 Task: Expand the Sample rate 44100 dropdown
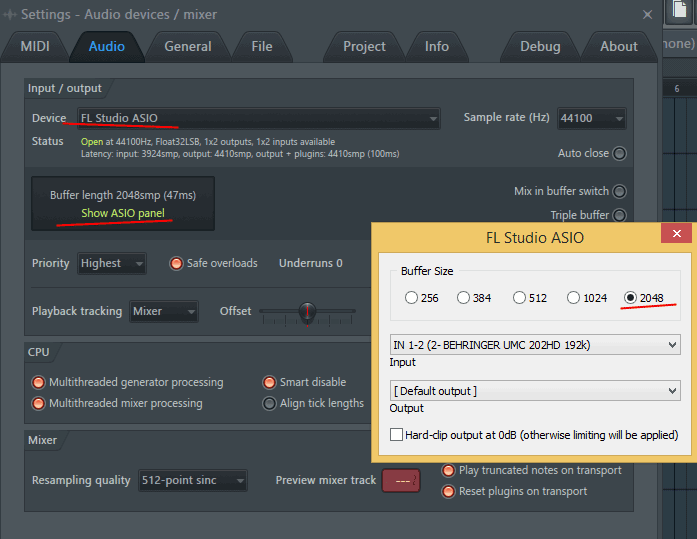(x=592, y=118)
